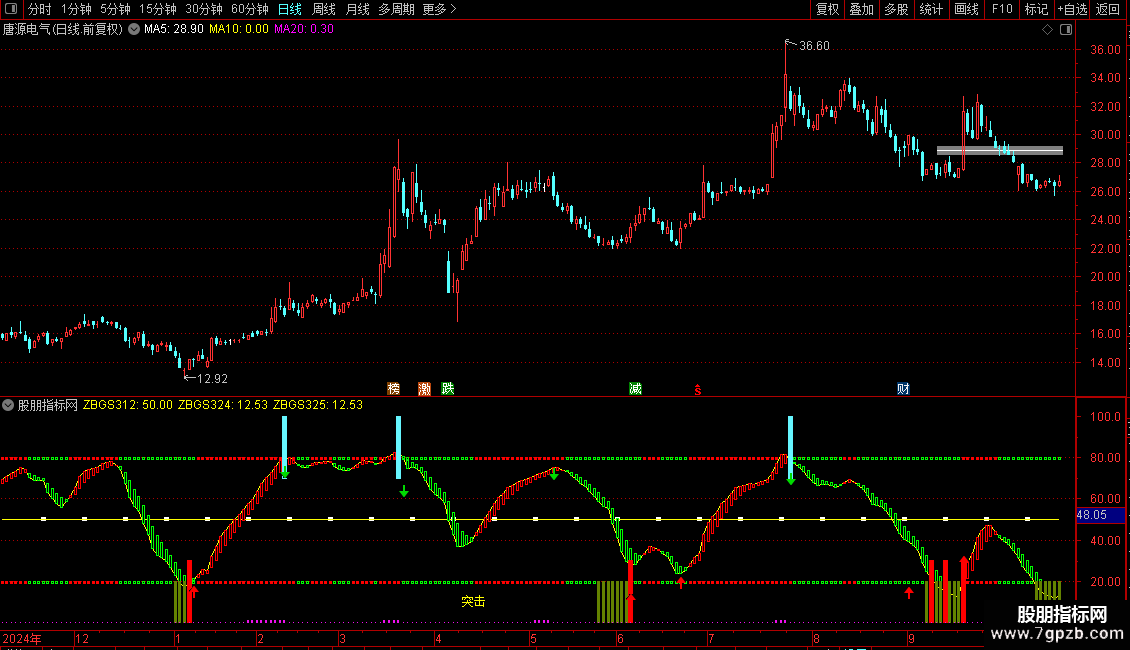Viewport: 1130px width, 650px height.
Task: Expand the main chart indicator dropdown arrow
Action: click(134, 29)
